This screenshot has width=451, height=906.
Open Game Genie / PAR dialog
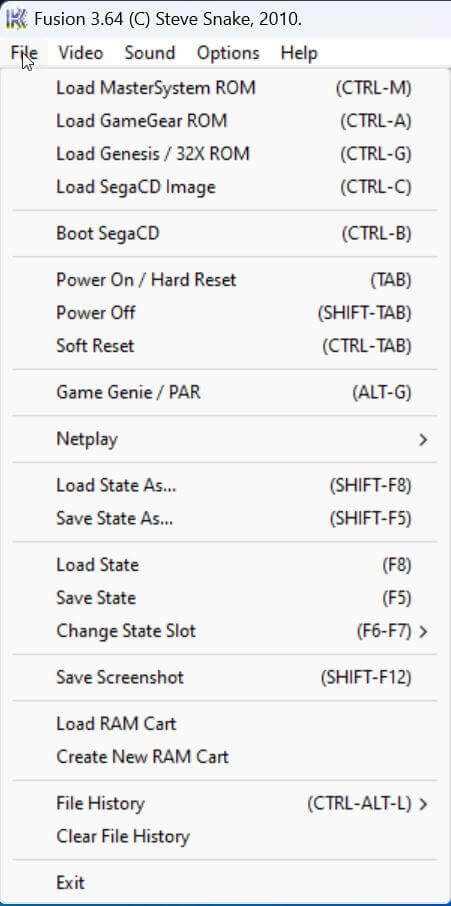(x=225, y=393)
